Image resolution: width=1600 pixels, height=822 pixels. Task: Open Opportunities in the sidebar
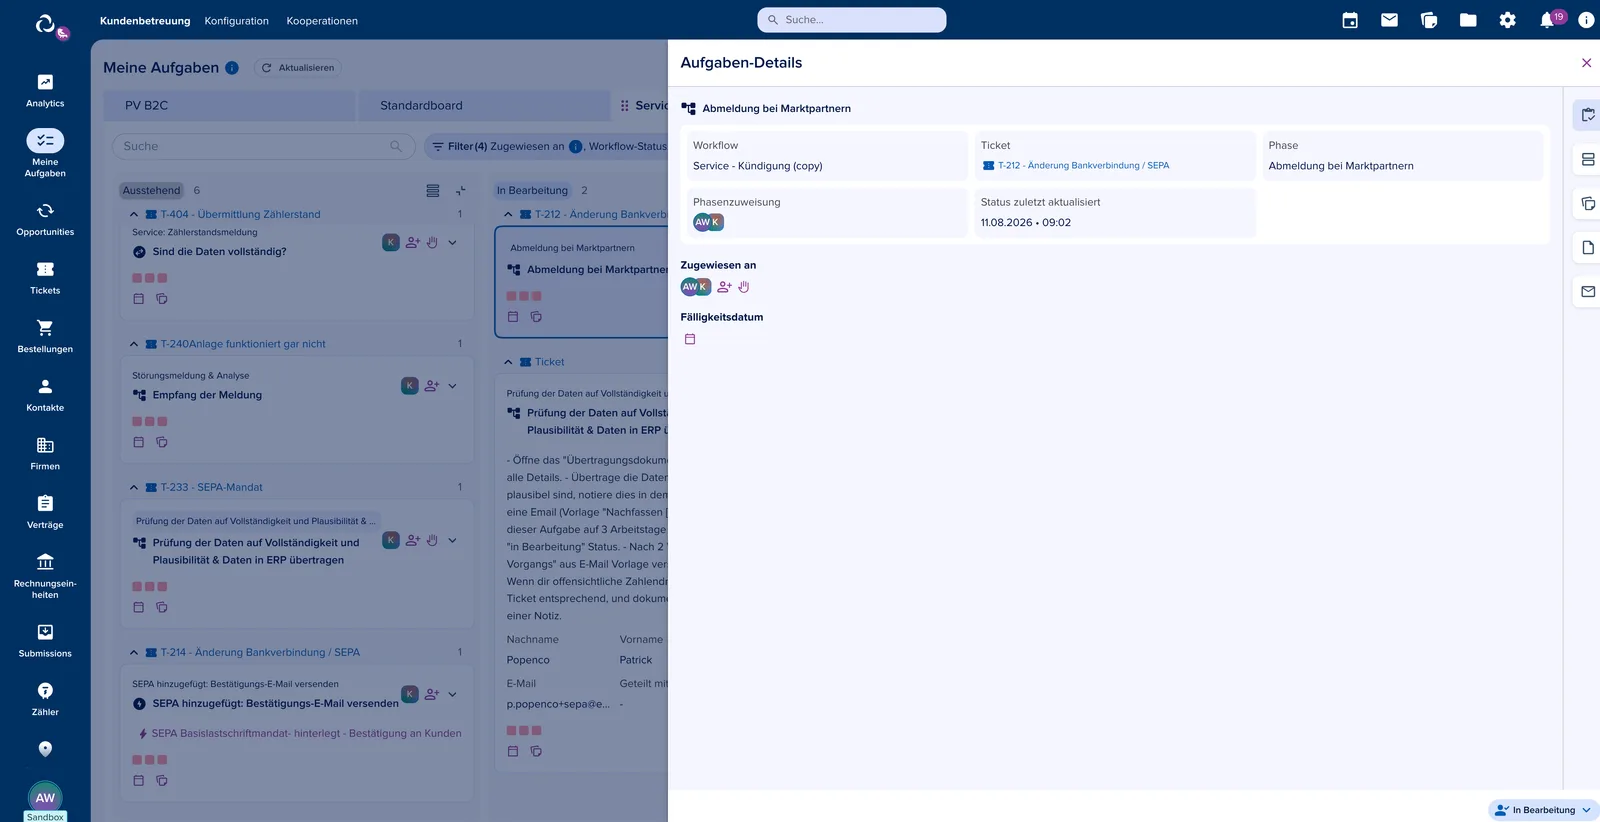(x=45, y=219)
